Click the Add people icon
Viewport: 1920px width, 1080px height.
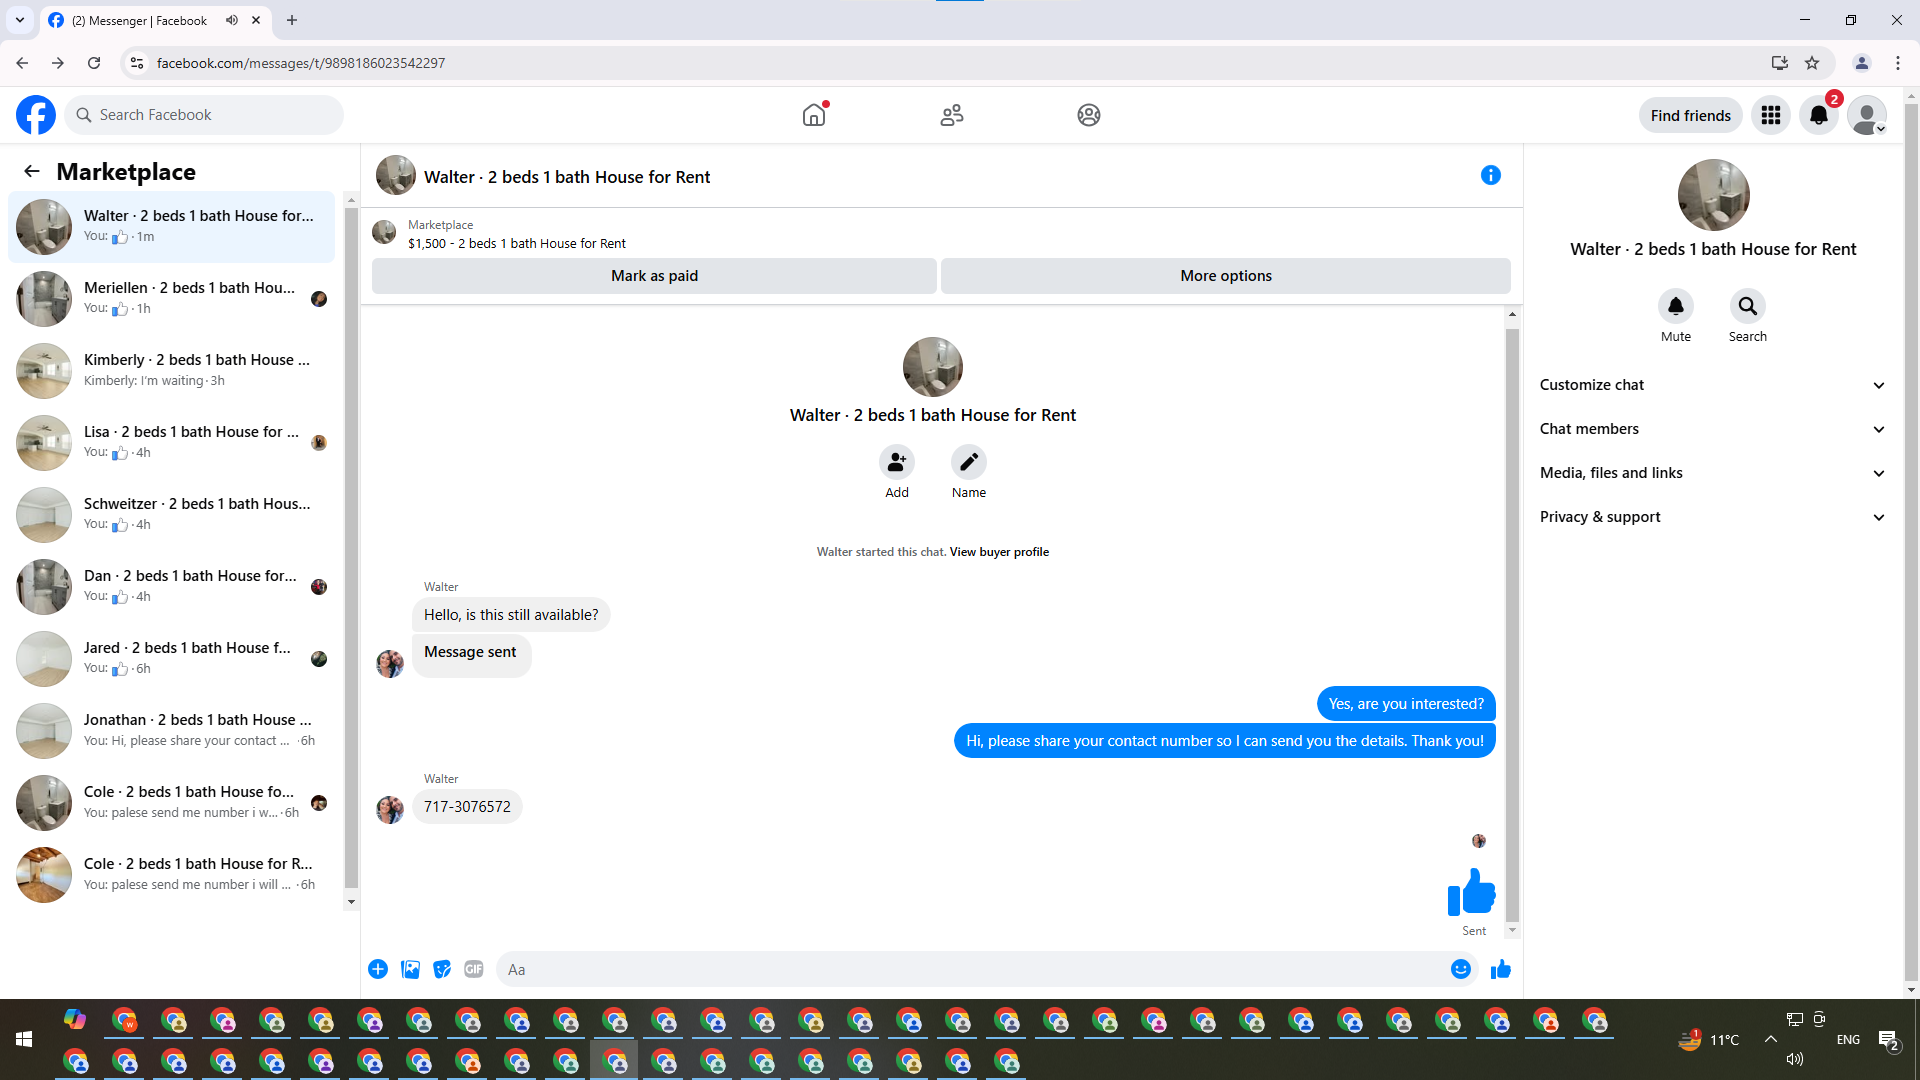[897, 462]
